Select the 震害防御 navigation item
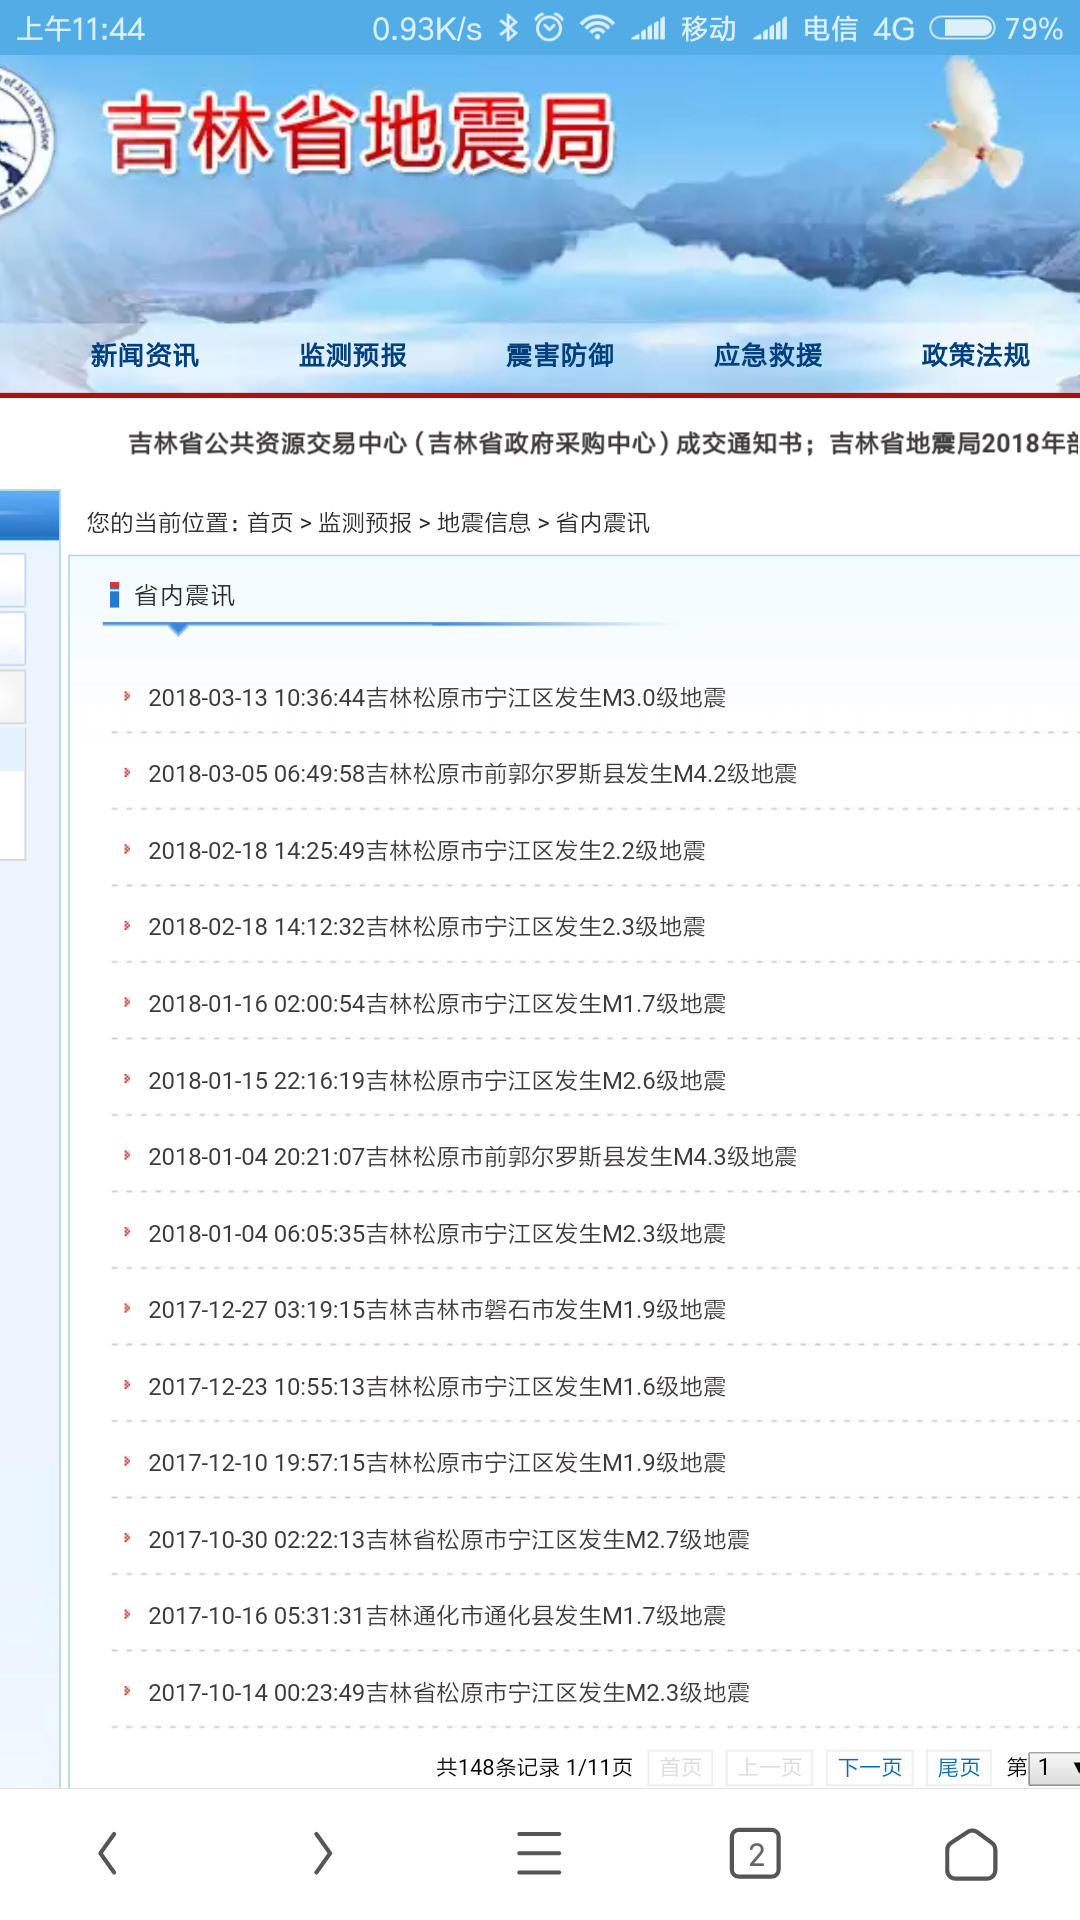The height and width of the screenshot is (1920, 1080). pyautogui.click(x=560, y=355)
